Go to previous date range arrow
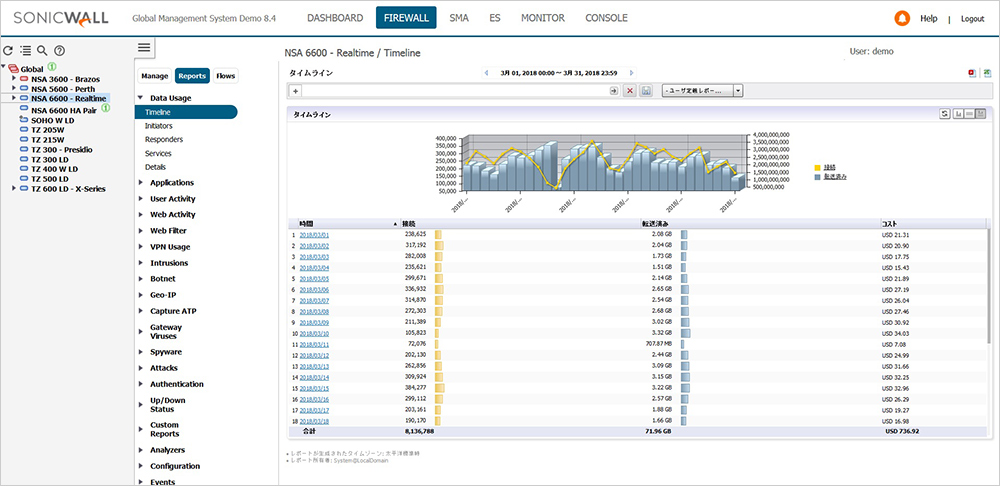Image resolution: width=1000 pixels, height=486 pixels. (487, 73)
